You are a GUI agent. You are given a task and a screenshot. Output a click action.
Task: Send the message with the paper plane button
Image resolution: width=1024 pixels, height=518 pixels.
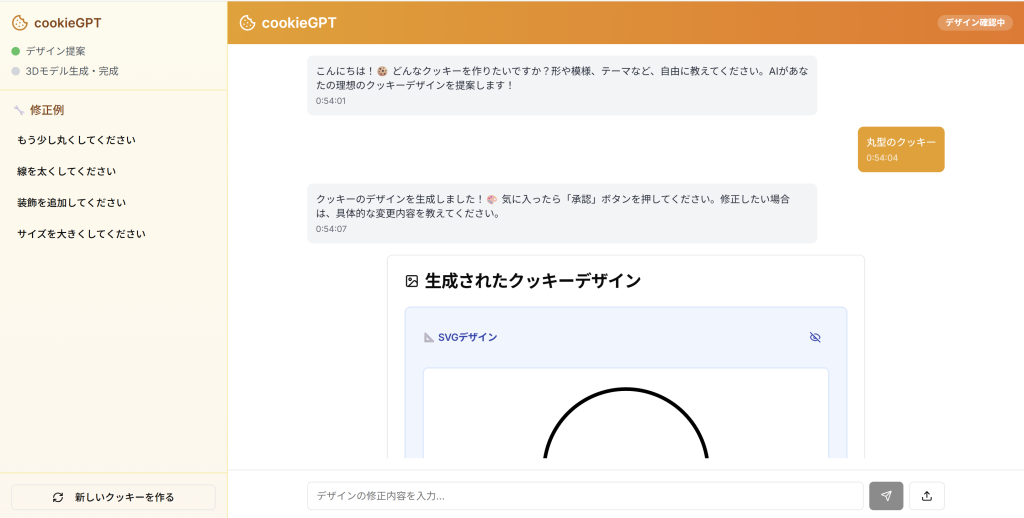[886, 496]
